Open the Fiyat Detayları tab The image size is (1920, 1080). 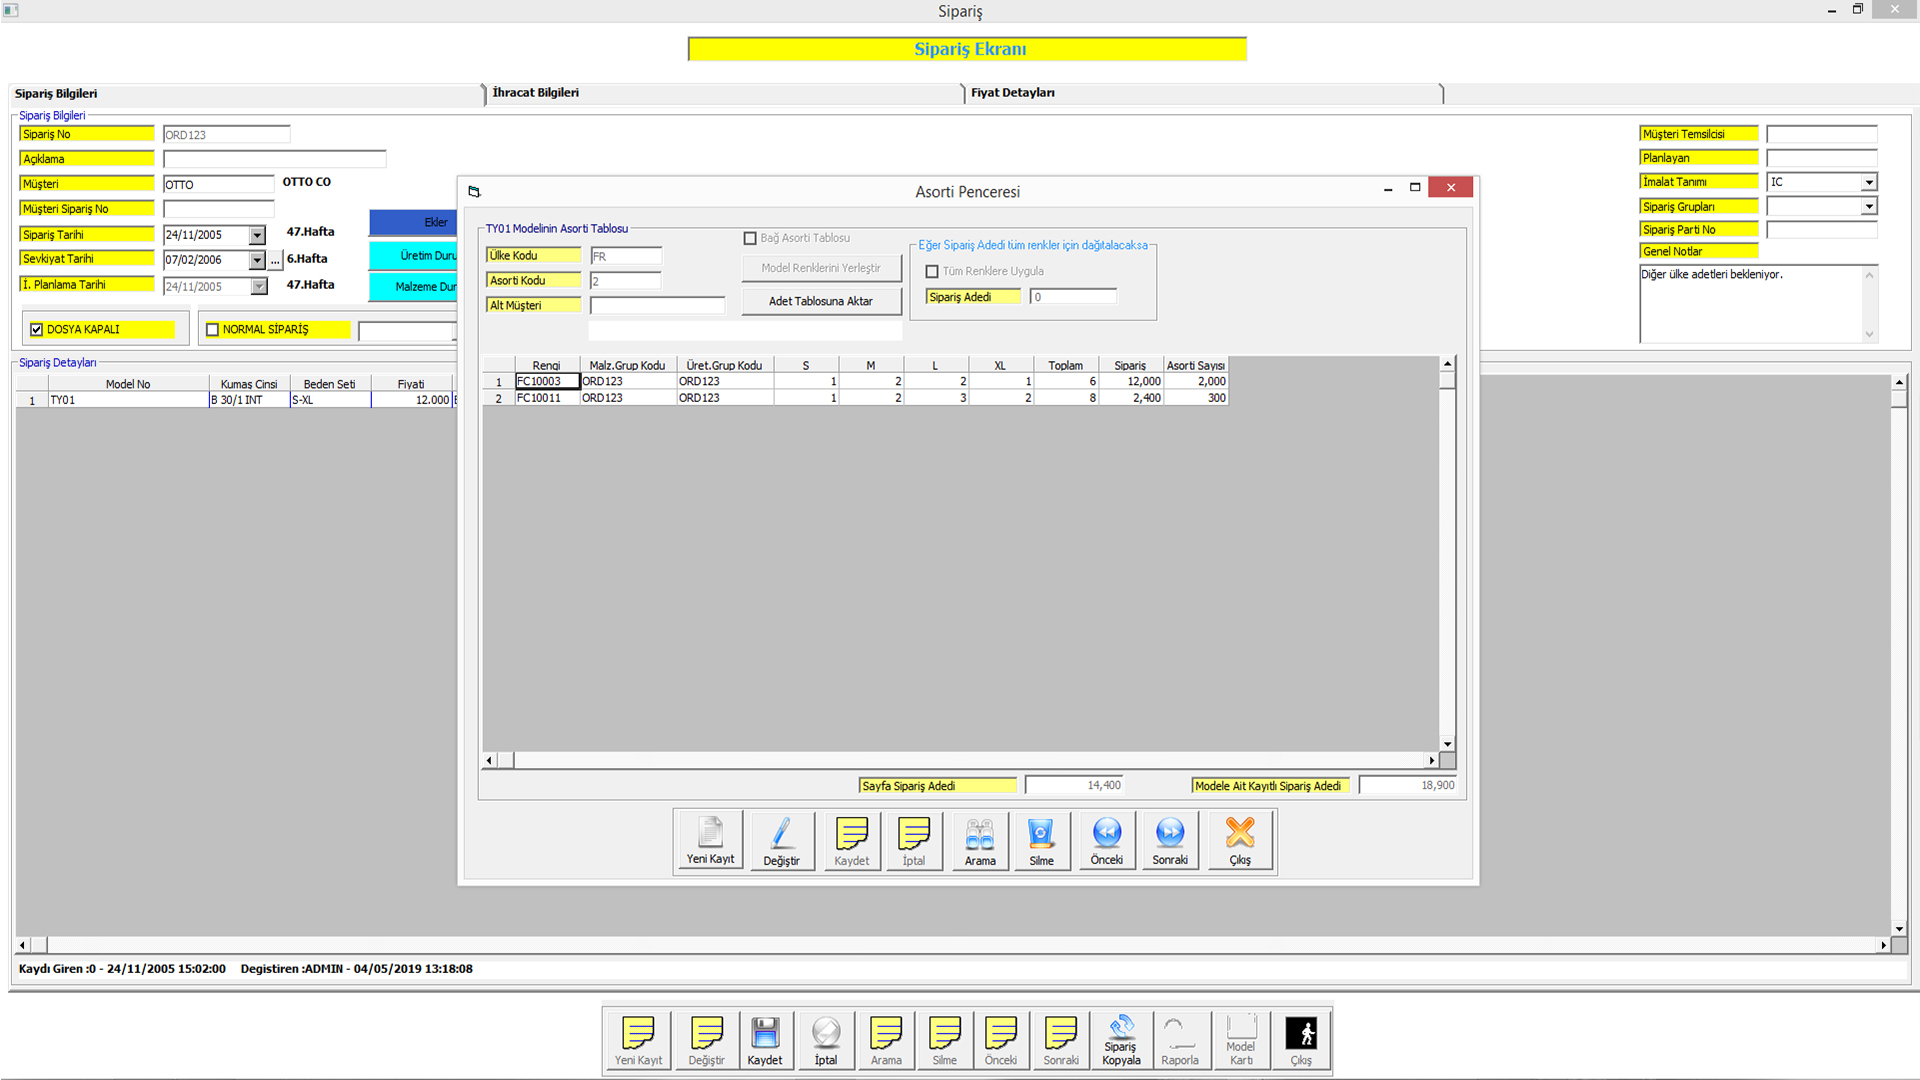[1012, 93]
